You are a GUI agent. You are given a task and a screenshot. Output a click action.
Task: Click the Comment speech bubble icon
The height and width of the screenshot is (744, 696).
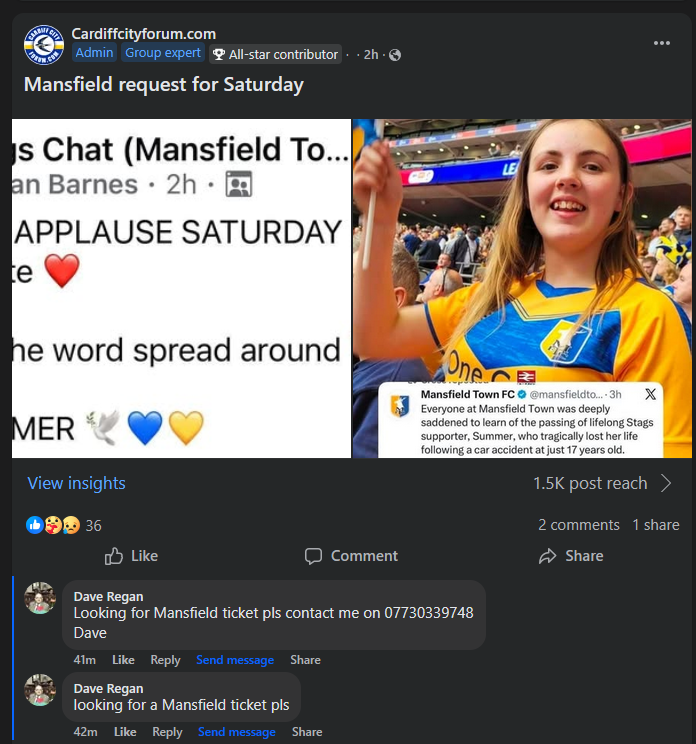point(313,556)
